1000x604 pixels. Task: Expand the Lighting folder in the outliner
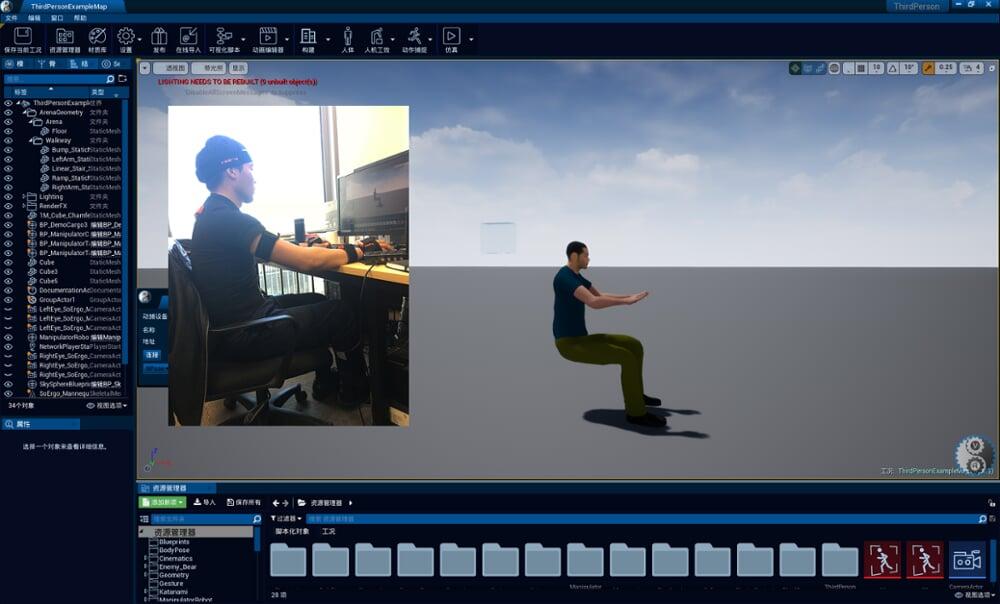pyautogui.click(x=24, y=196)
